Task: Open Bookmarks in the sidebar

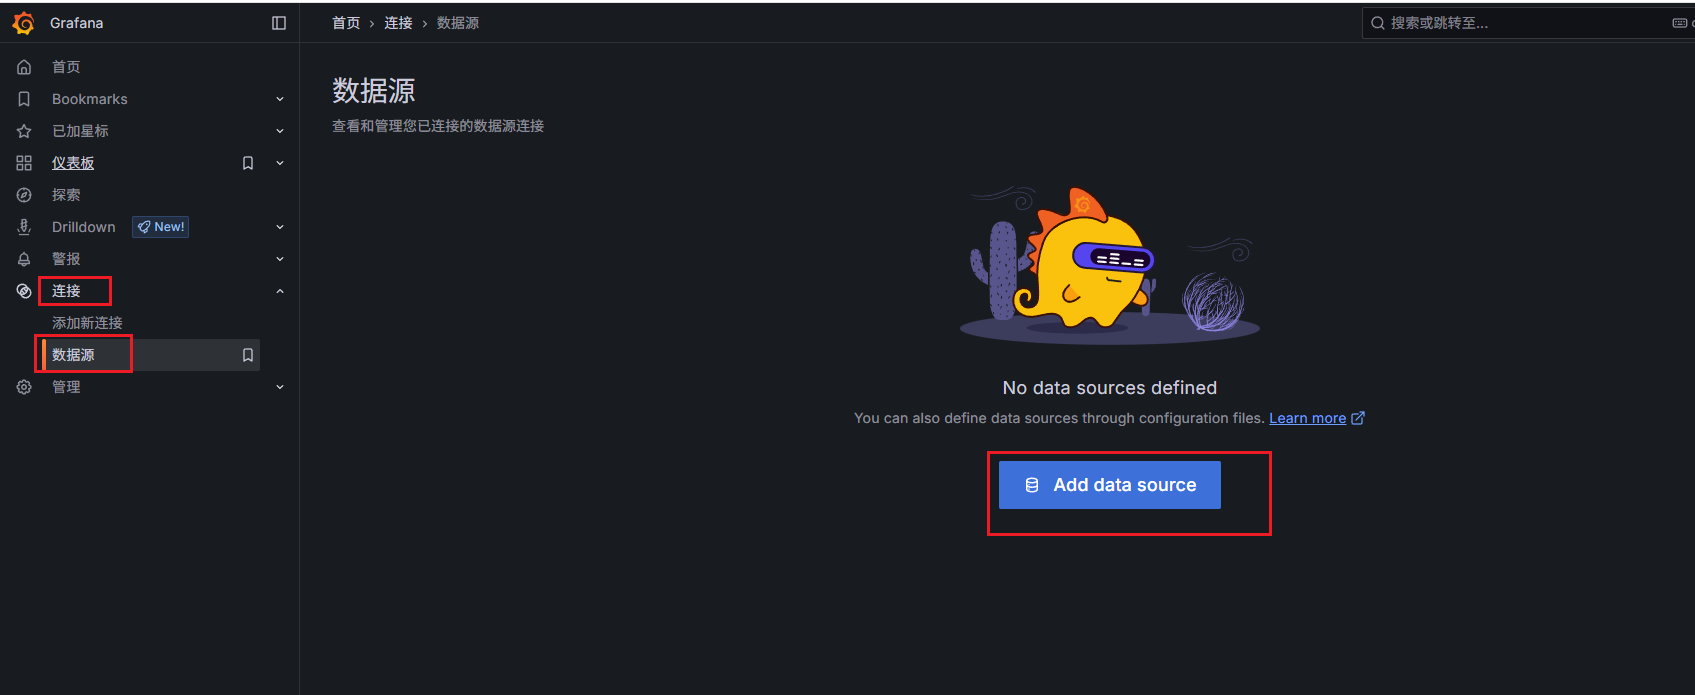Action: (90, 99)
